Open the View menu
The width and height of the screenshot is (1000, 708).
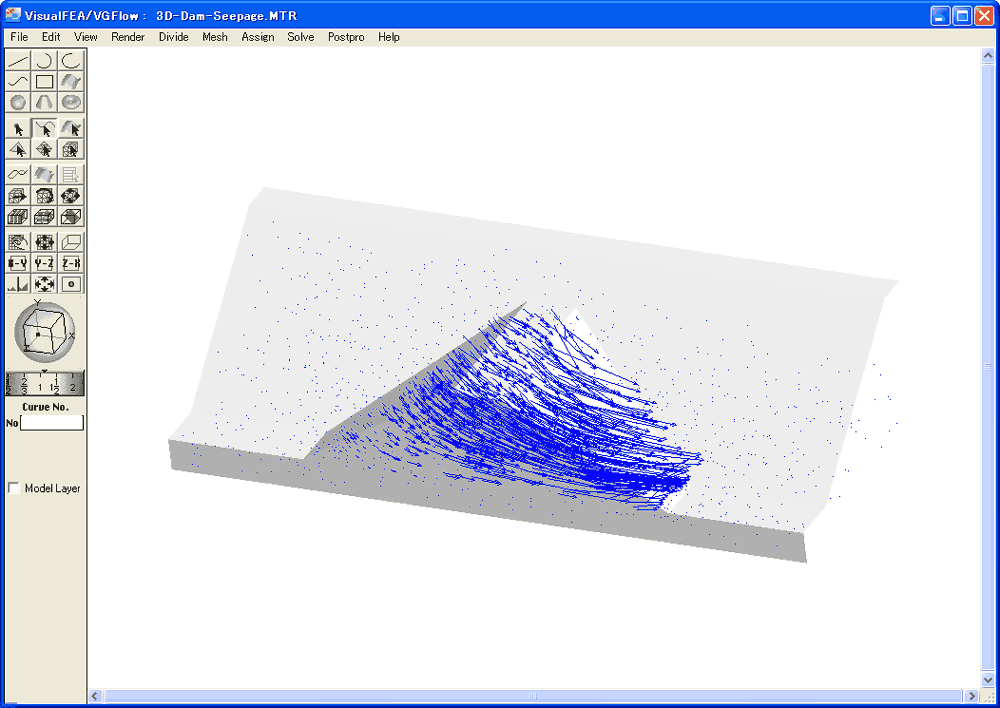(85, 37)
